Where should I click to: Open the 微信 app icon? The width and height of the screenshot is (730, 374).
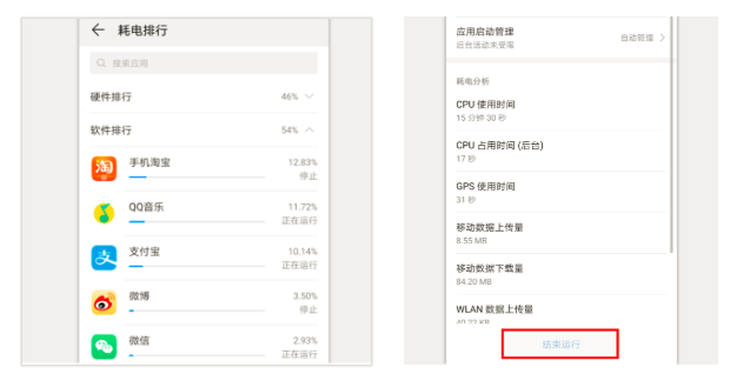click(x=104, y=347)
